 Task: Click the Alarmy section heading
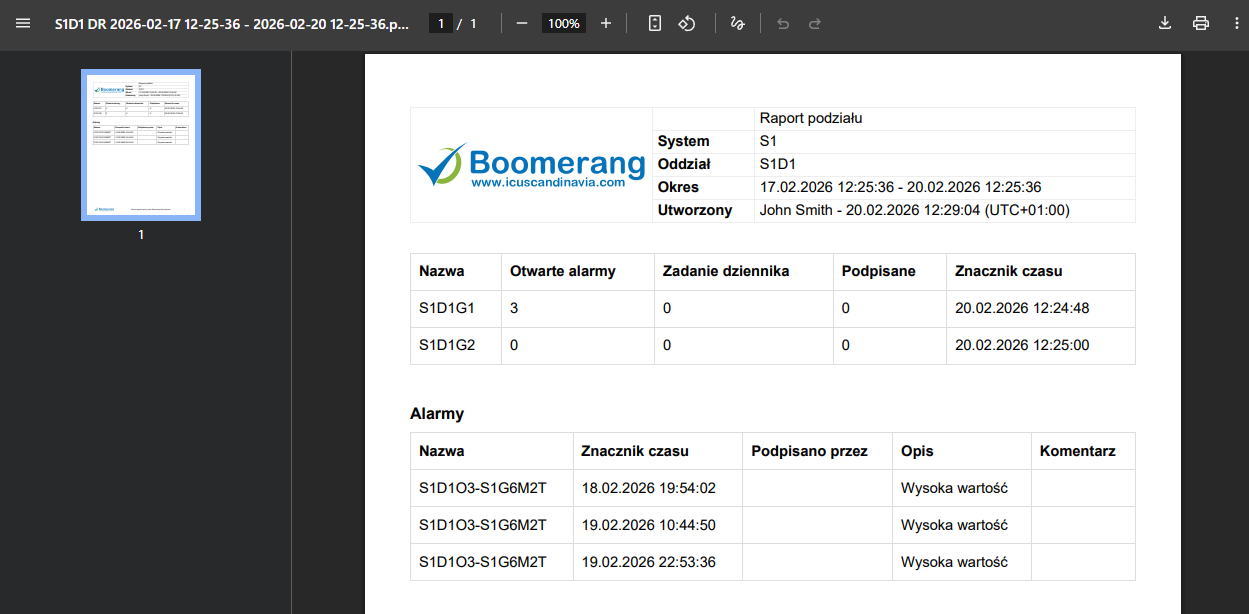click(437, 414)
